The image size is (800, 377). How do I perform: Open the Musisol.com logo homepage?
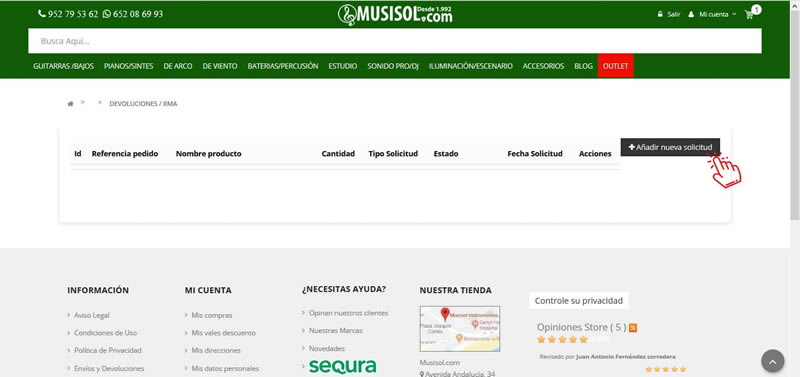point(395,15)
